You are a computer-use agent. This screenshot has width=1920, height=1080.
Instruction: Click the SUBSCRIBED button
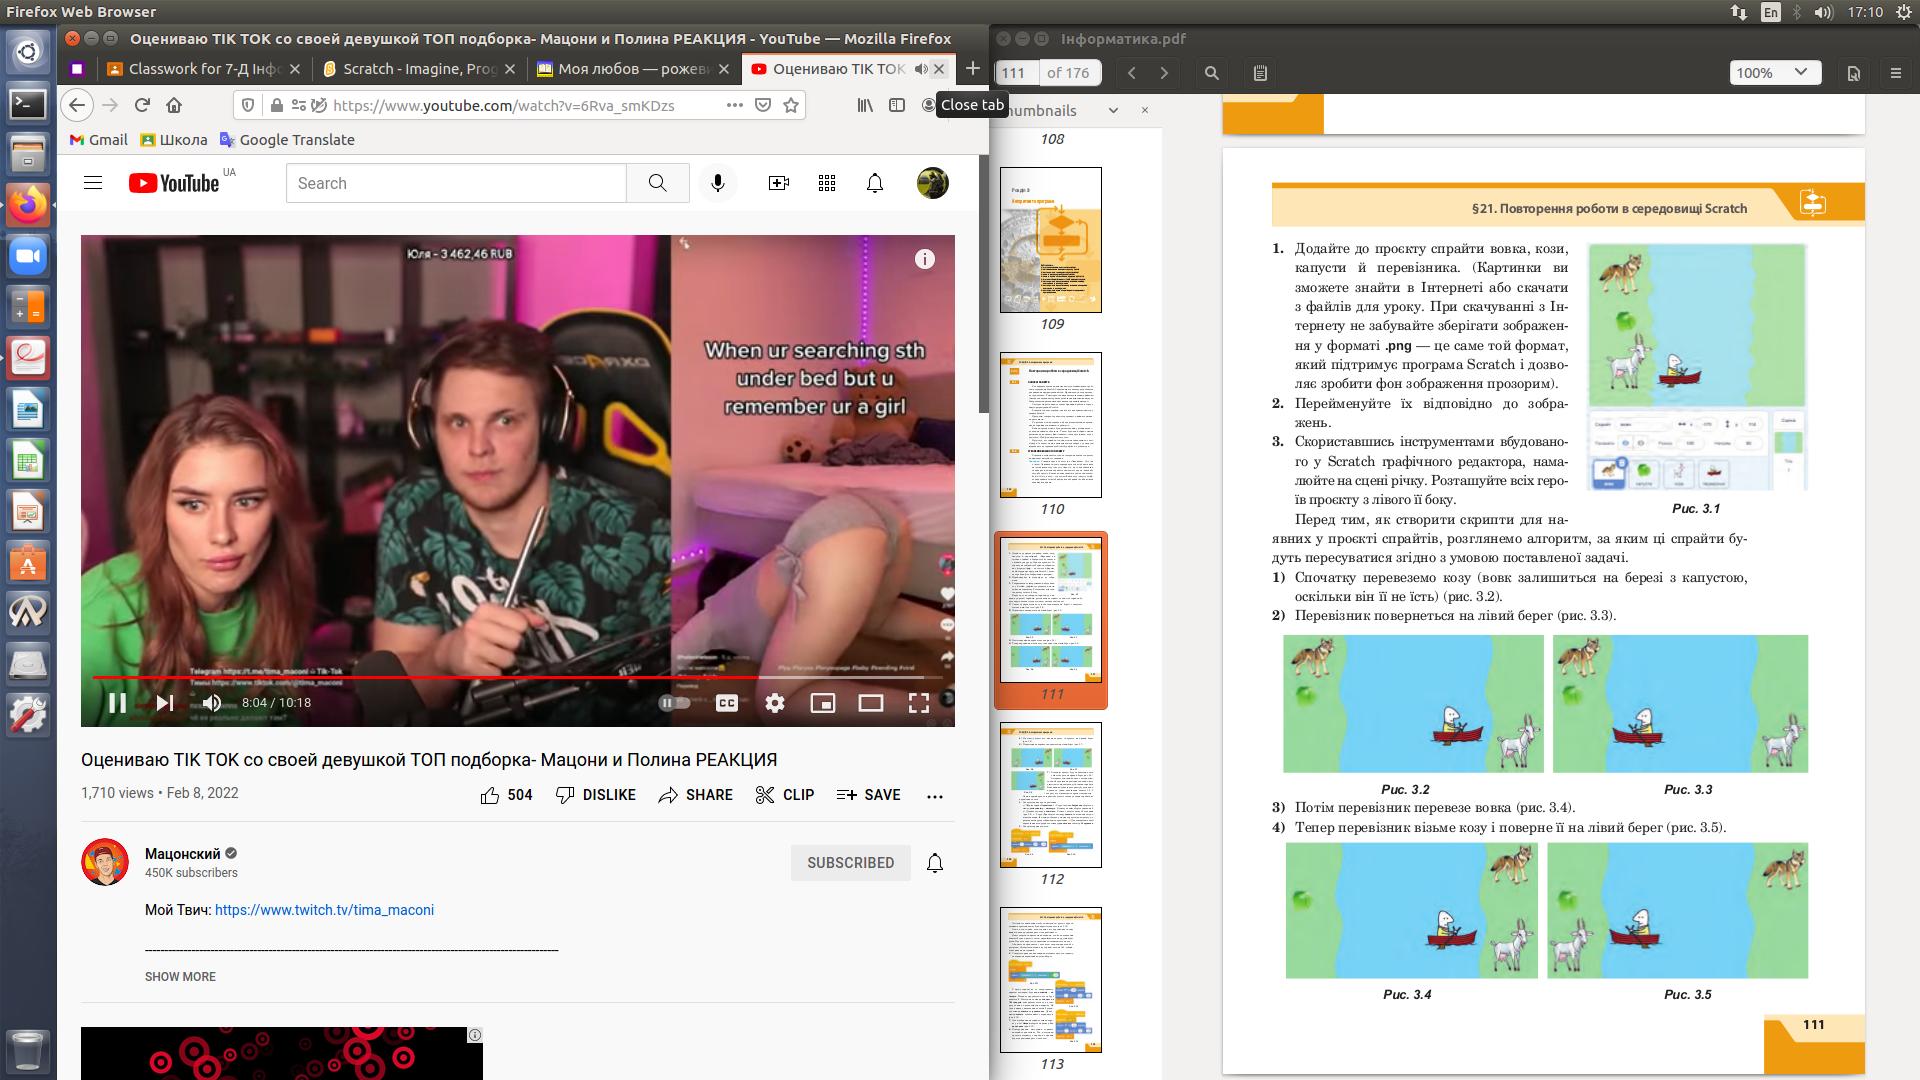click(x=850, y=862)
